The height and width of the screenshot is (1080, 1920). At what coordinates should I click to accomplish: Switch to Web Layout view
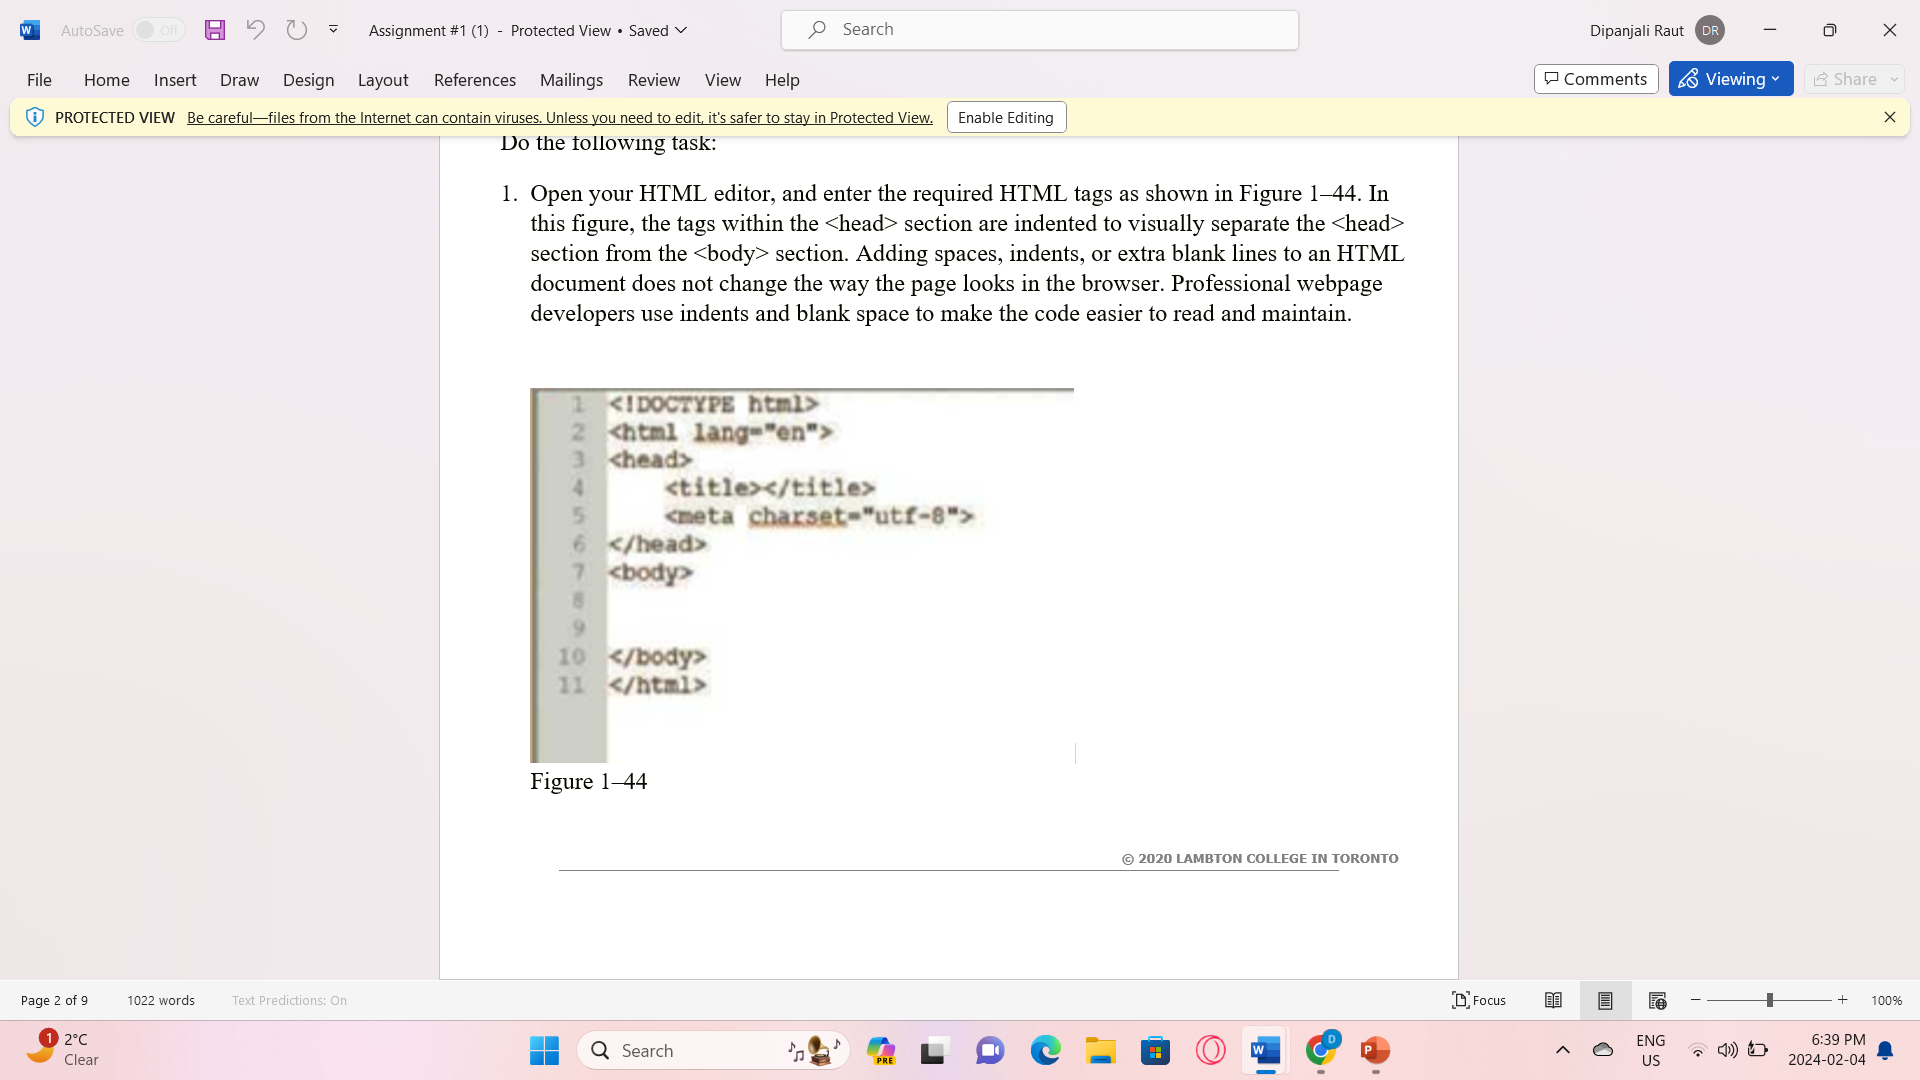[x=1657, y=1000]
